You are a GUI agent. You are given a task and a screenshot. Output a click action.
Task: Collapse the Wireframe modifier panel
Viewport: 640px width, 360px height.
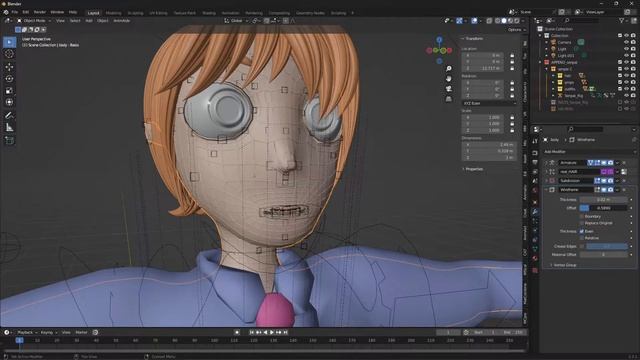pyautogui.click(x=547, y=189)
